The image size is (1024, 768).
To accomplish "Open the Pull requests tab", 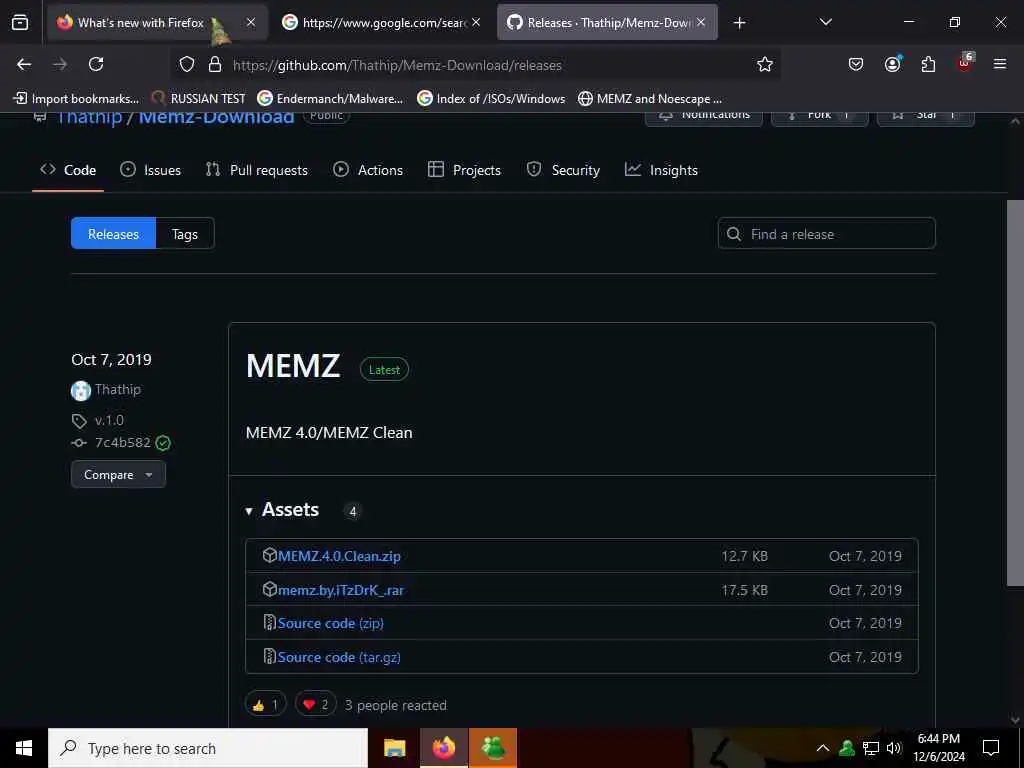I will (257, 170).
